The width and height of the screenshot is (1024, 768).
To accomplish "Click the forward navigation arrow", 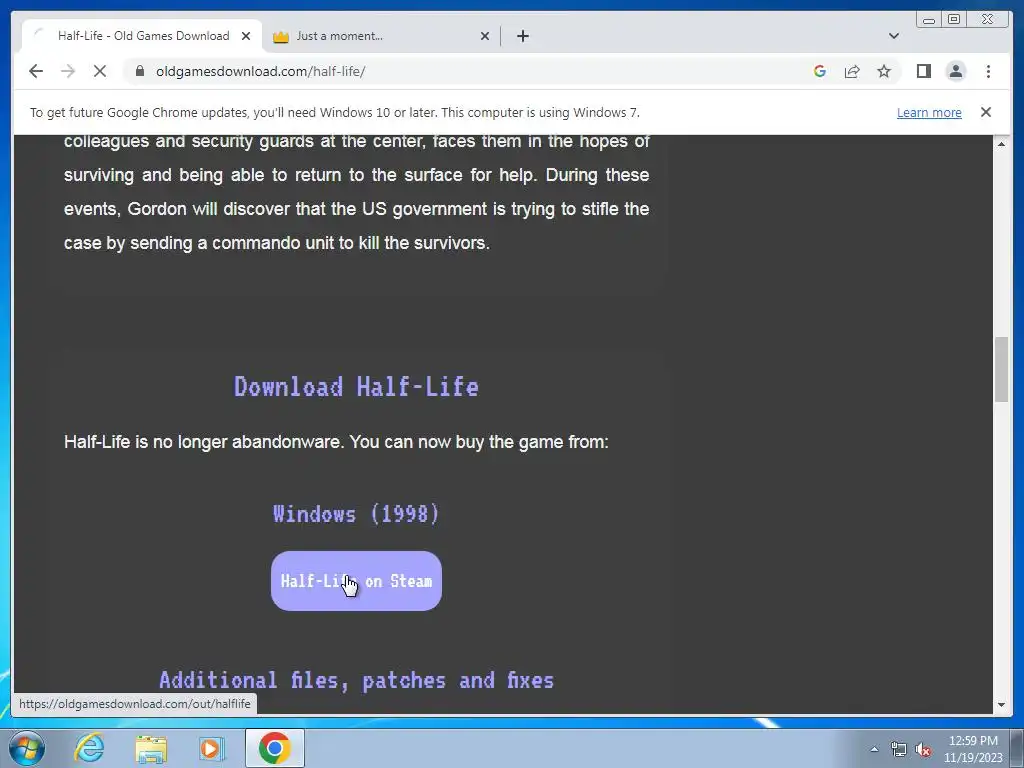I will 68,71.
